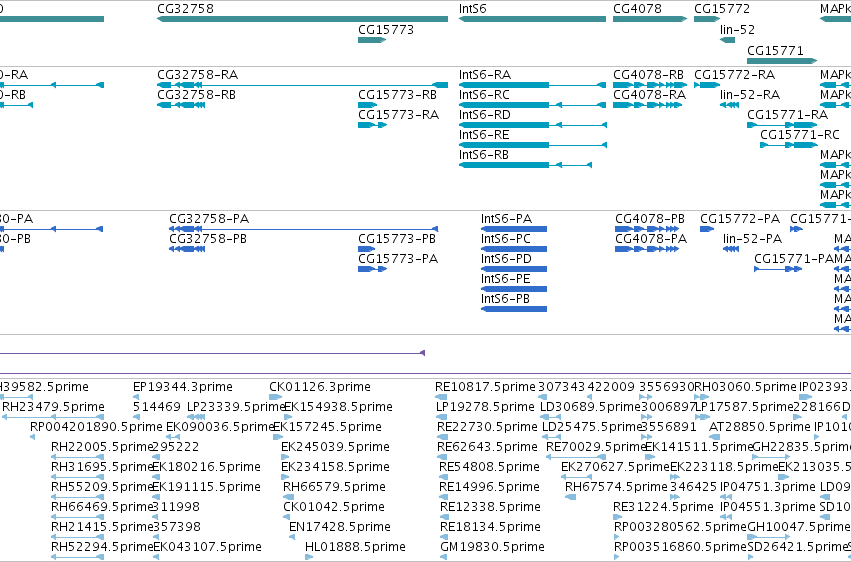Select EST RE14996.5prime
Viewport: 851px width, 562px height.
(x=489, y=488)
